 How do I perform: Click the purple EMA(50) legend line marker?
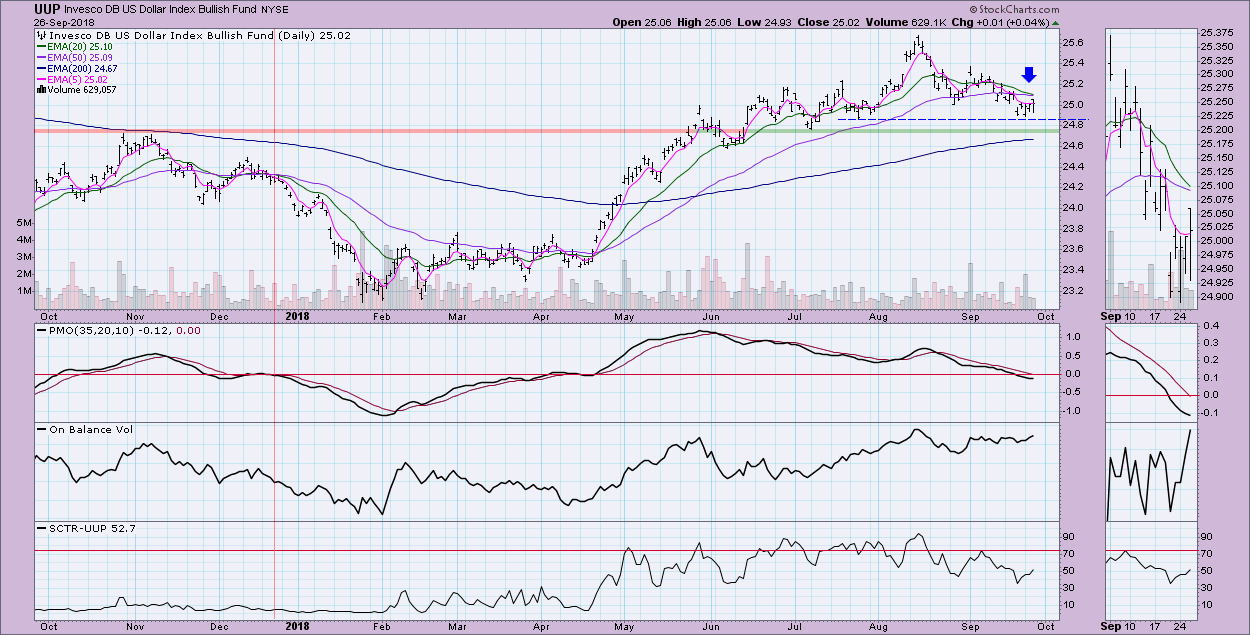click(40, 57)
